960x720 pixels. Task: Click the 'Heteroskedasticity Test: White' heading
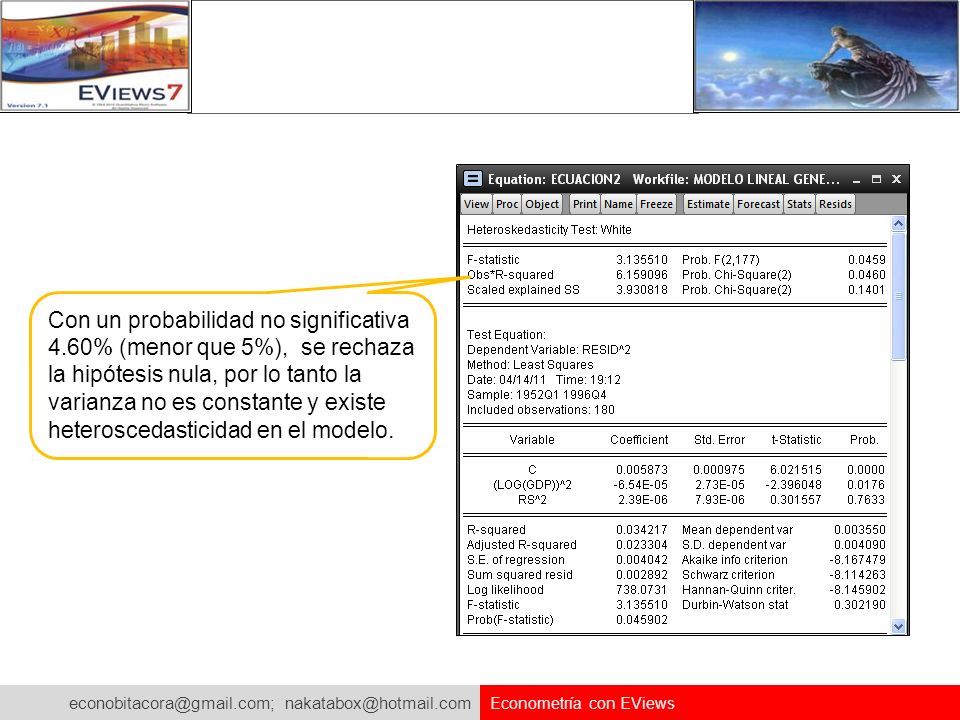[x=549, y=230]
